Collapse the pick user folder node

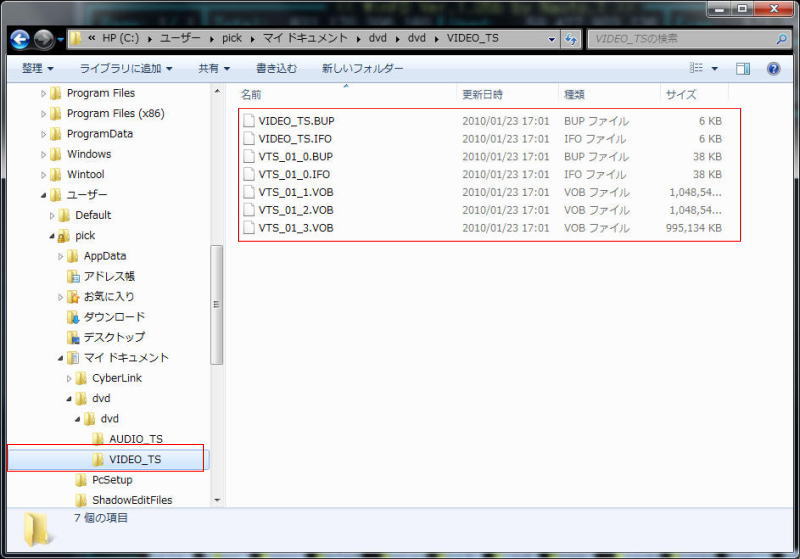pos(52,236)
